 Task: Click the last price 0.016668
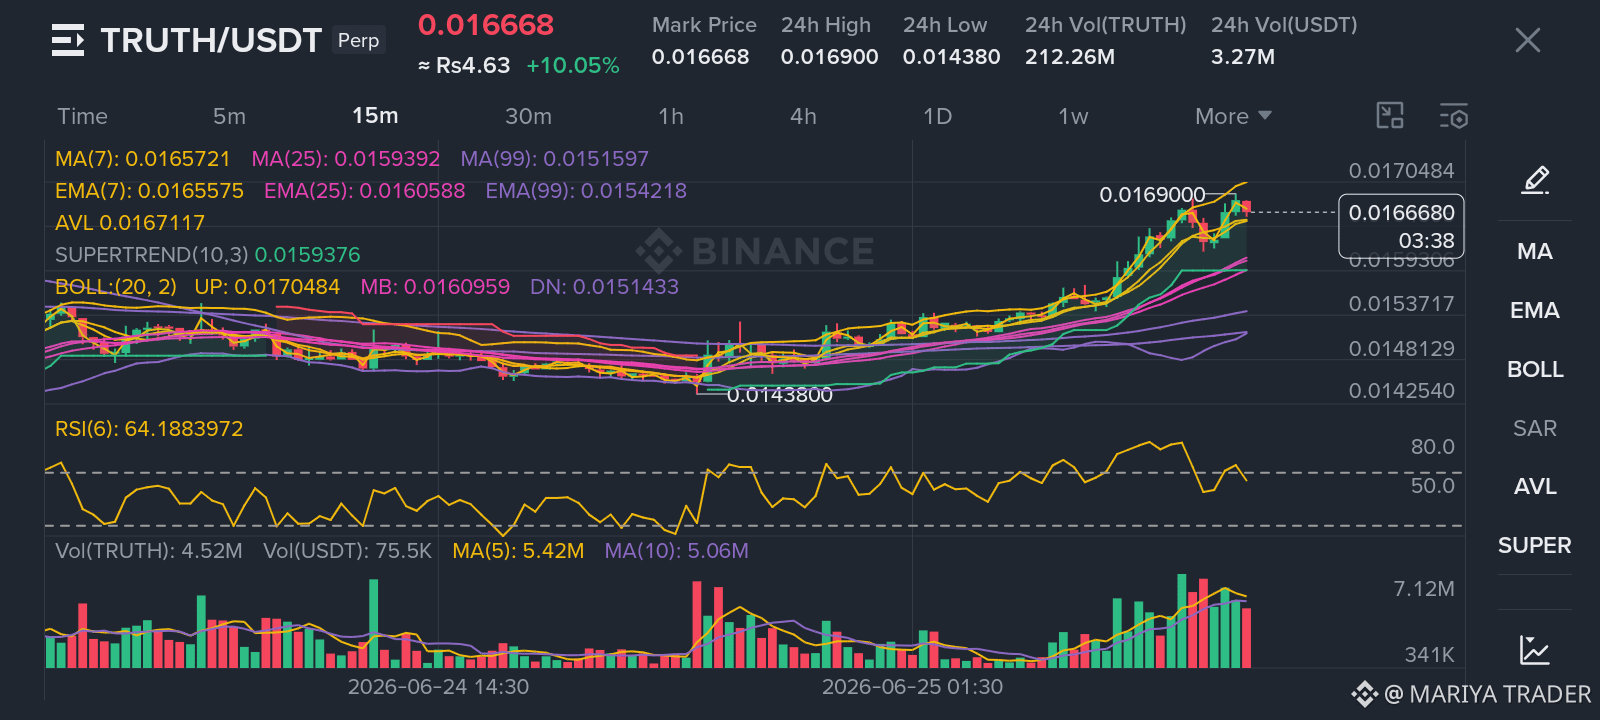point(486,25)
